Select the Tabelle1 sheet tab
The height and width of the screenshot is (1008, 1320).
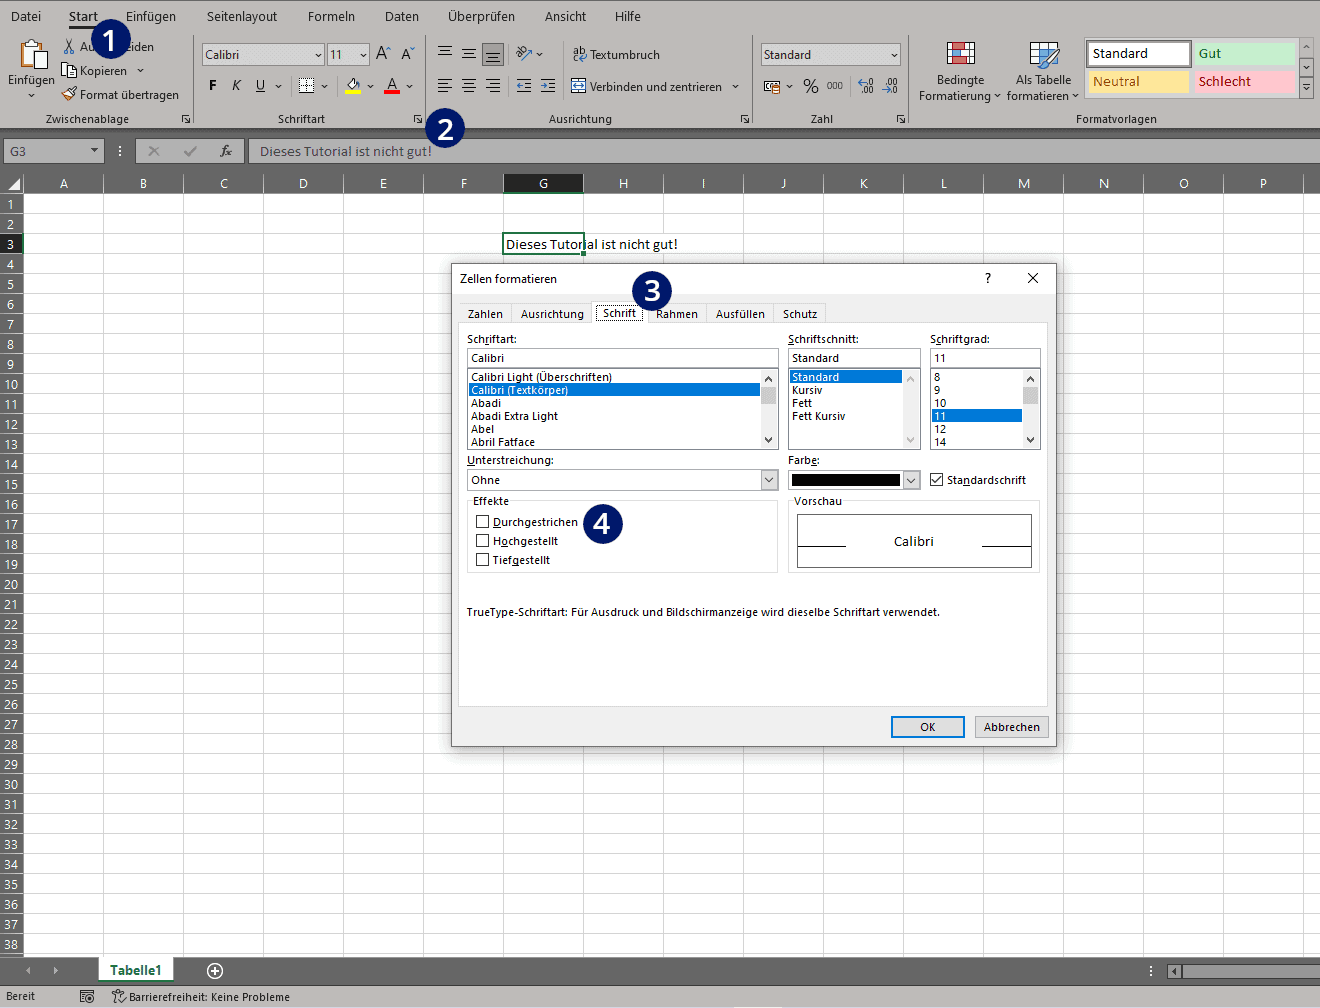(135, 969)
